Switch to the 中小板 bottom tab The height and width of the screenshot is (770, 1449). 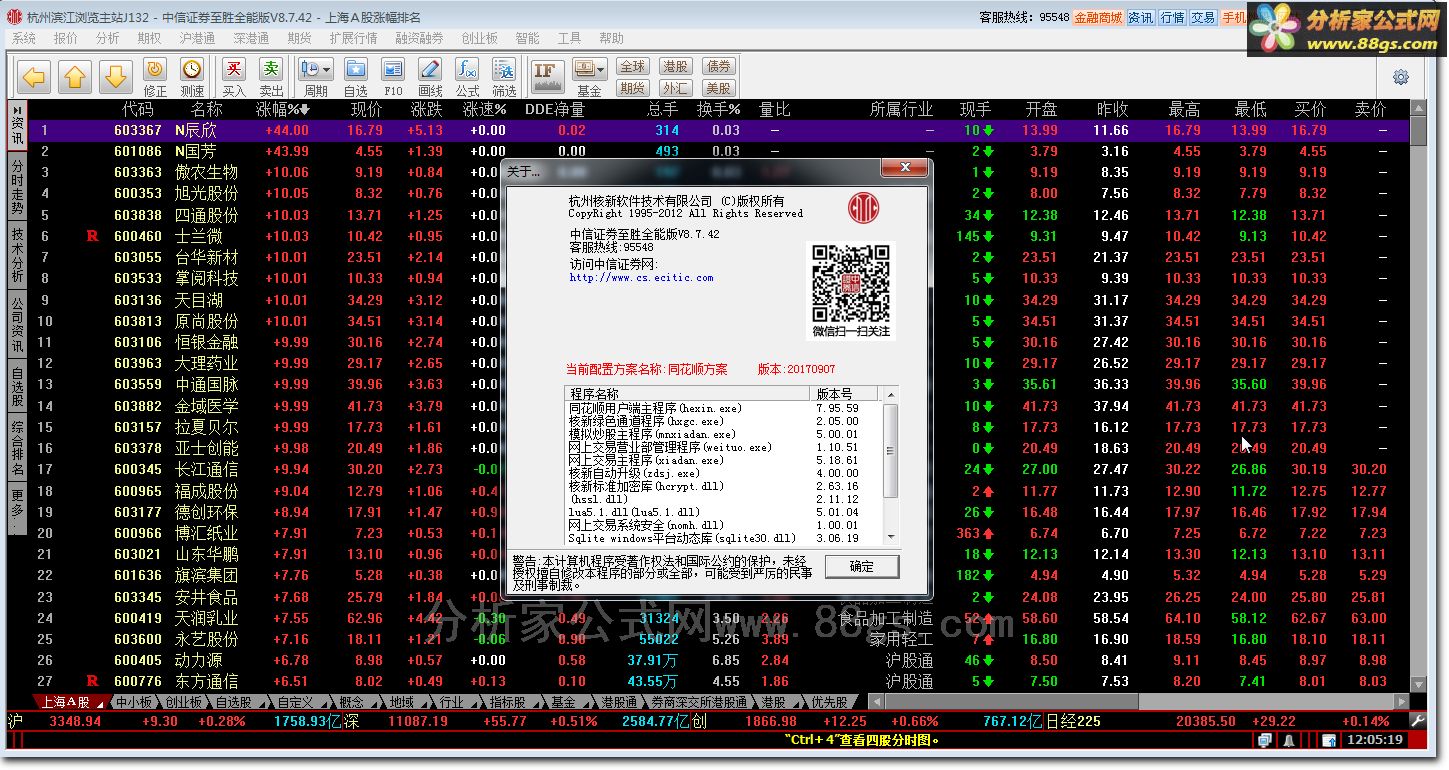pos(133,702)
